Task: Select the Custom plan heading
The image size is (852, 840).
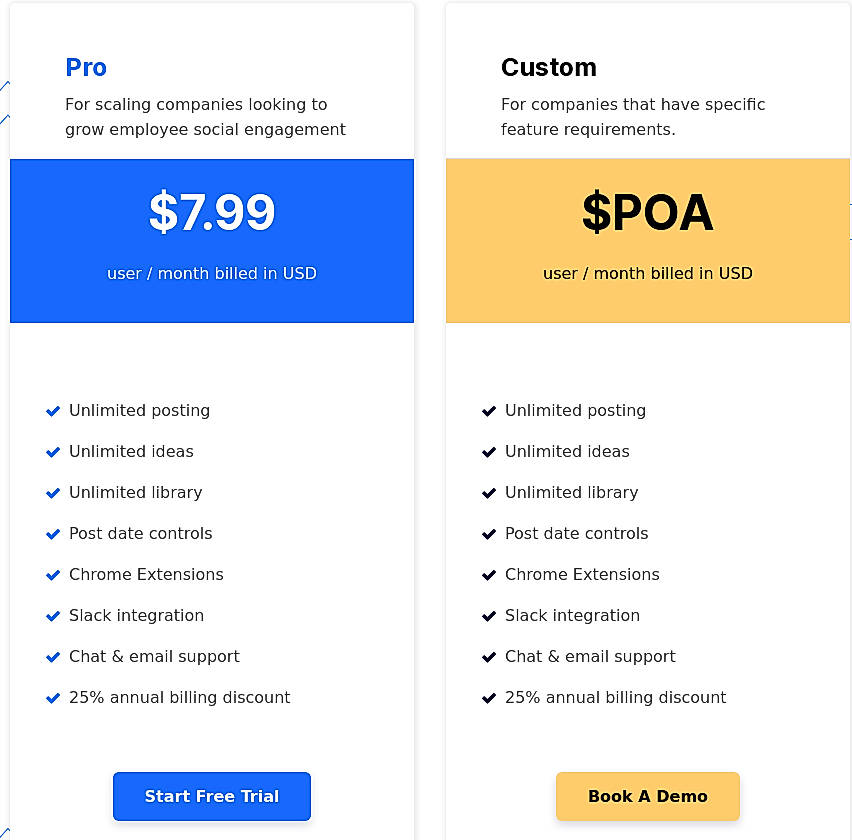Action: 549,68
